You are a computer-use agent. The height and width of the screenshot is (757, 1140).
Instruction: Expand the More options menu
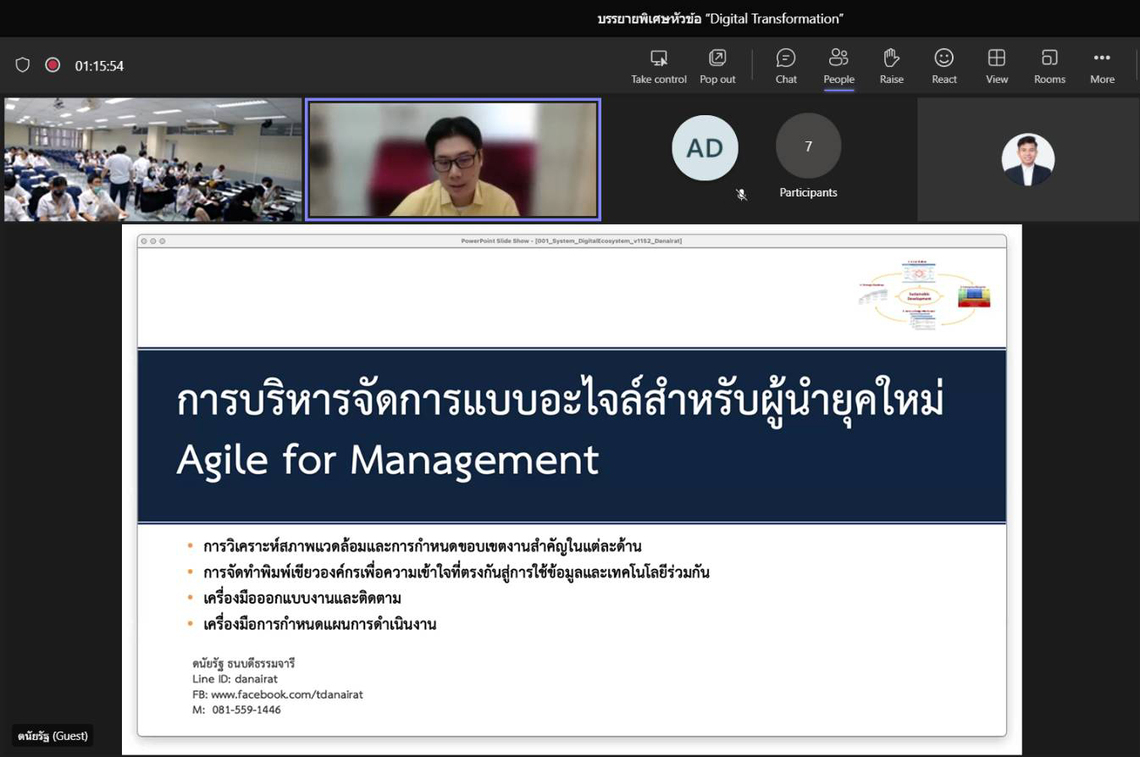click(1102, 66)
